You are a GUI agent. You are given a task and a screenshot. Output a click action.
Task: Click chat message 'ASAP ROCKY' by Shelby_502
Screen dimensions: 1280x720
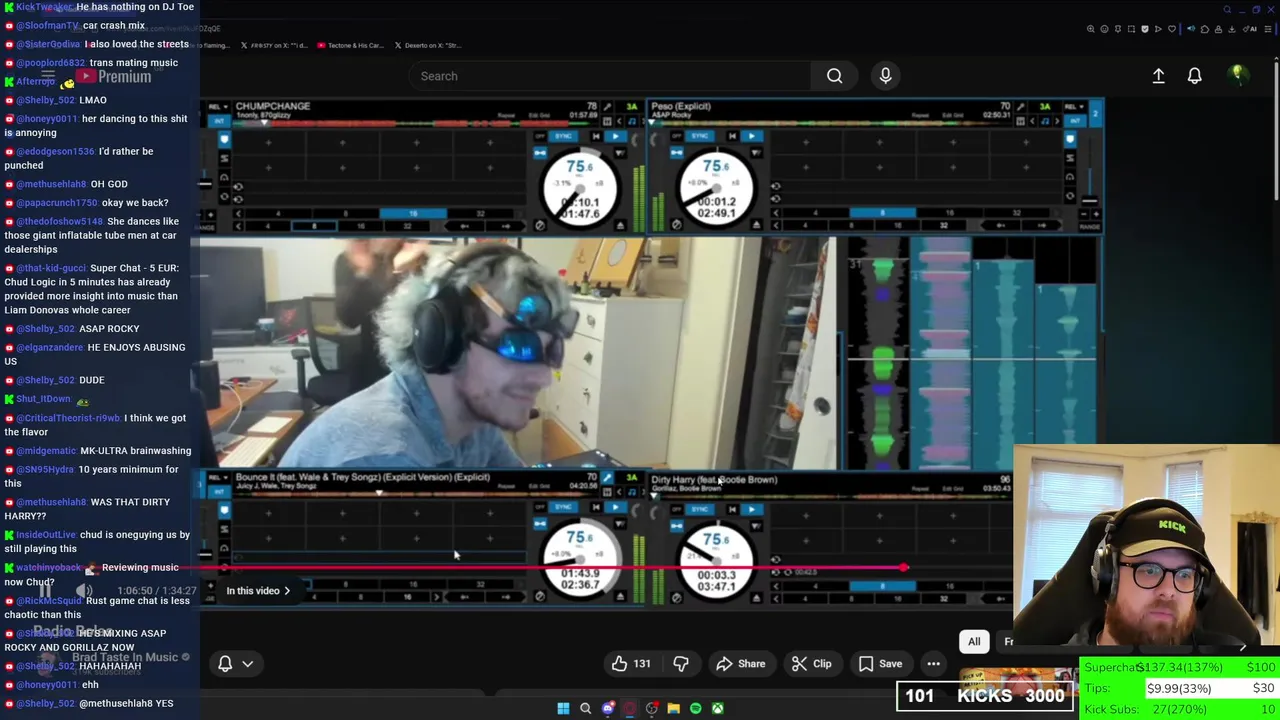(x=72, y=329)
